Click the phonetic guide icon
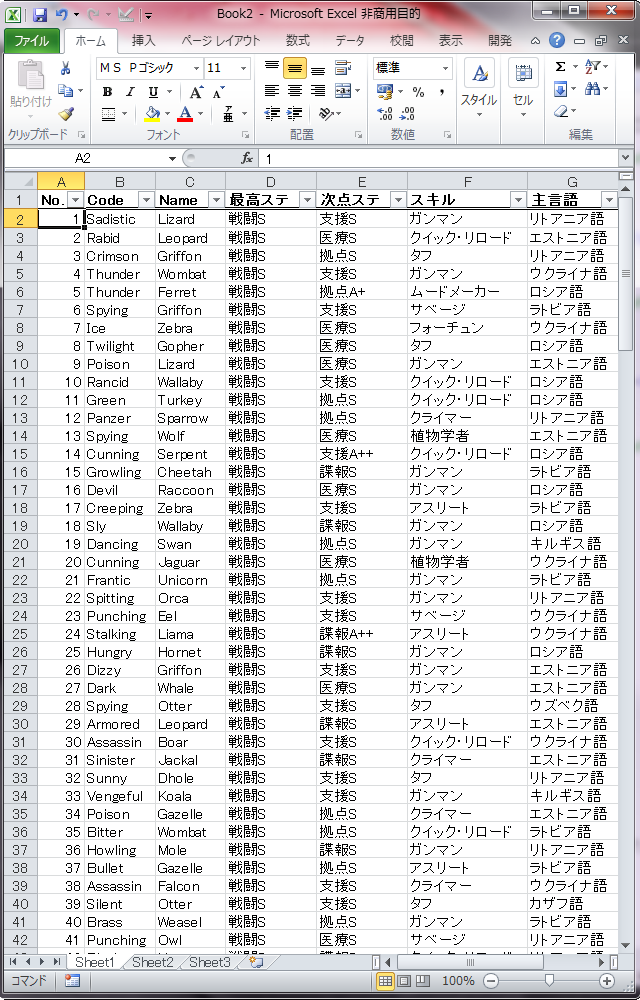The image size is (640, 1000). [228, 114]
